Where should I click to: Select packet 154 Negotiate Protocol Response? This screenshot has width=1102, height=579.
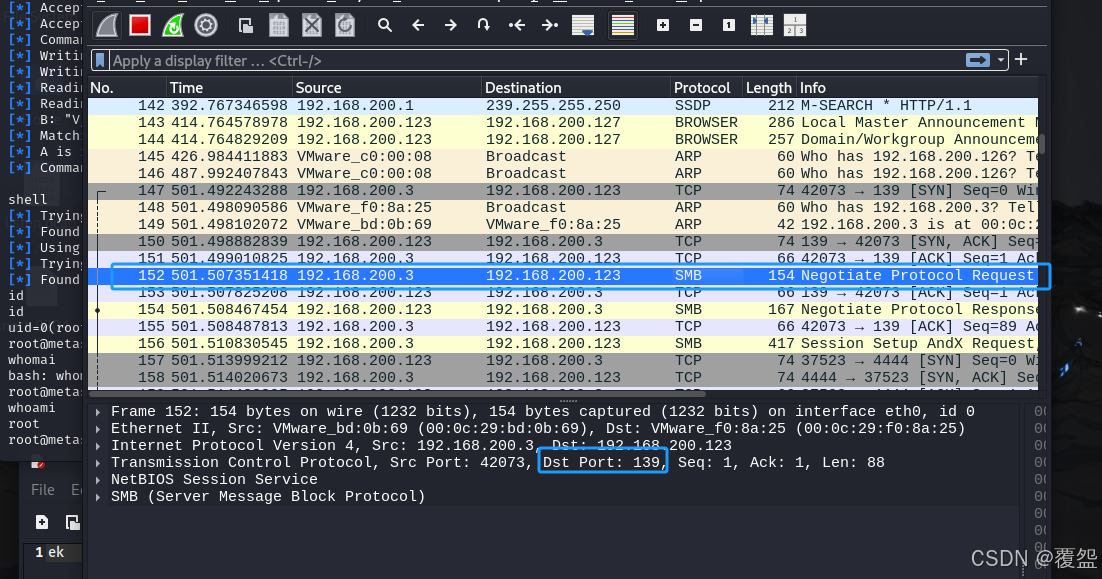coord(563,309)
